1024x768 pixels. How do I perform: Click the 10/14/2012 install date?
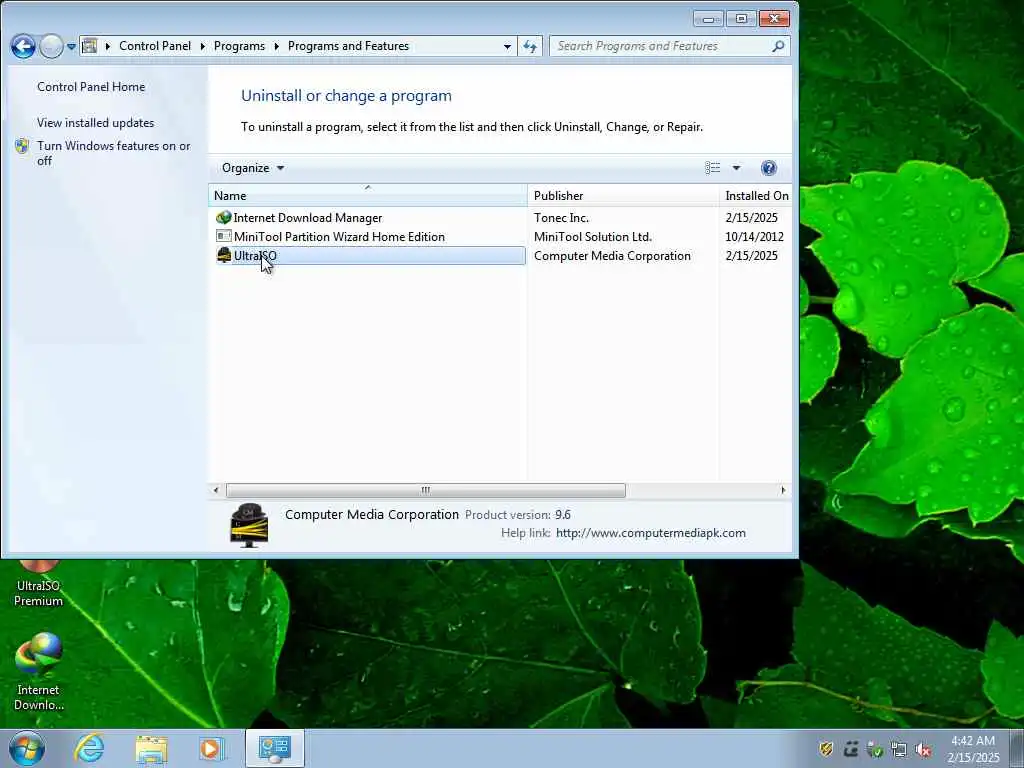click(754, 236)
